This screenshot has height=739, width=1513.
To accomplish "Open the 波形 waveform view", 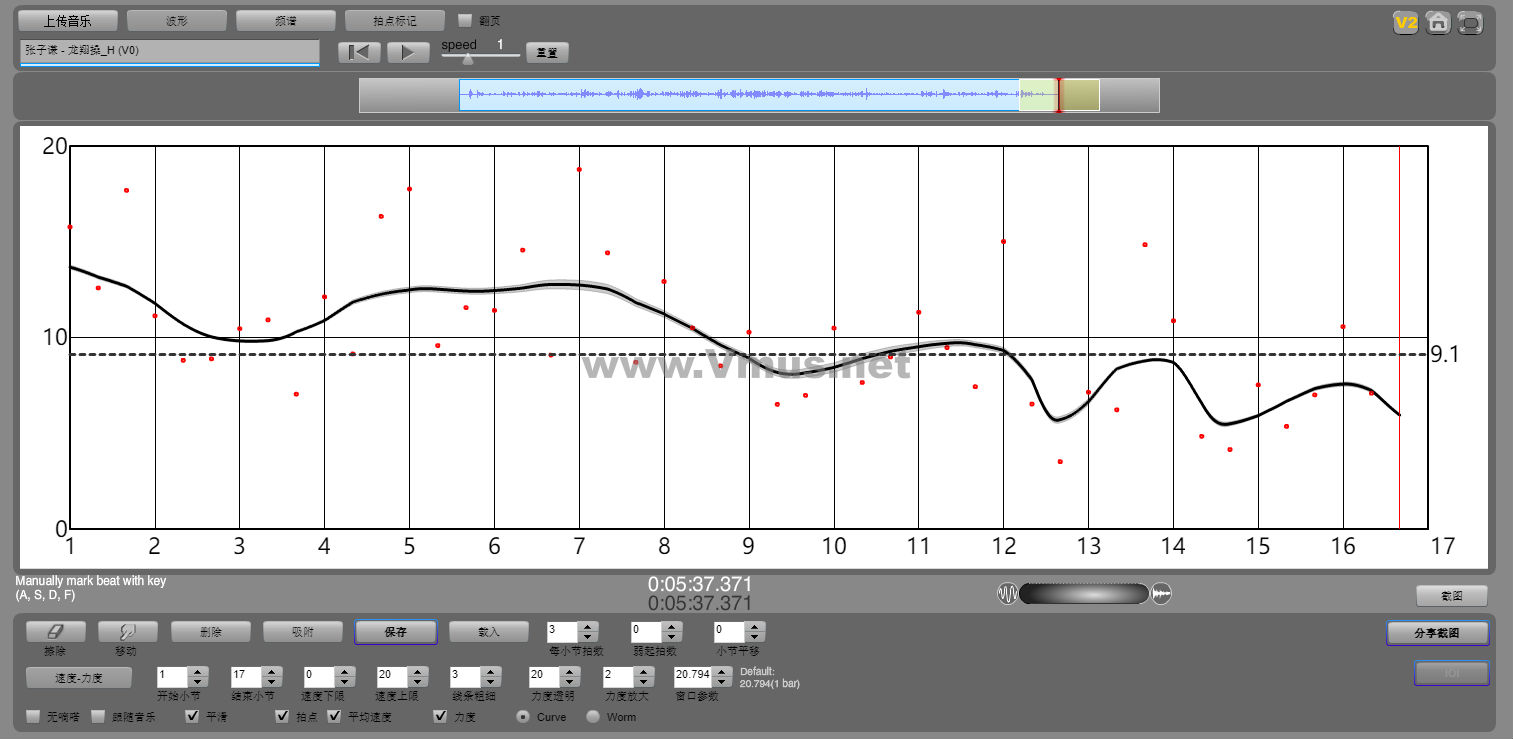I will (x=177, y=21).
